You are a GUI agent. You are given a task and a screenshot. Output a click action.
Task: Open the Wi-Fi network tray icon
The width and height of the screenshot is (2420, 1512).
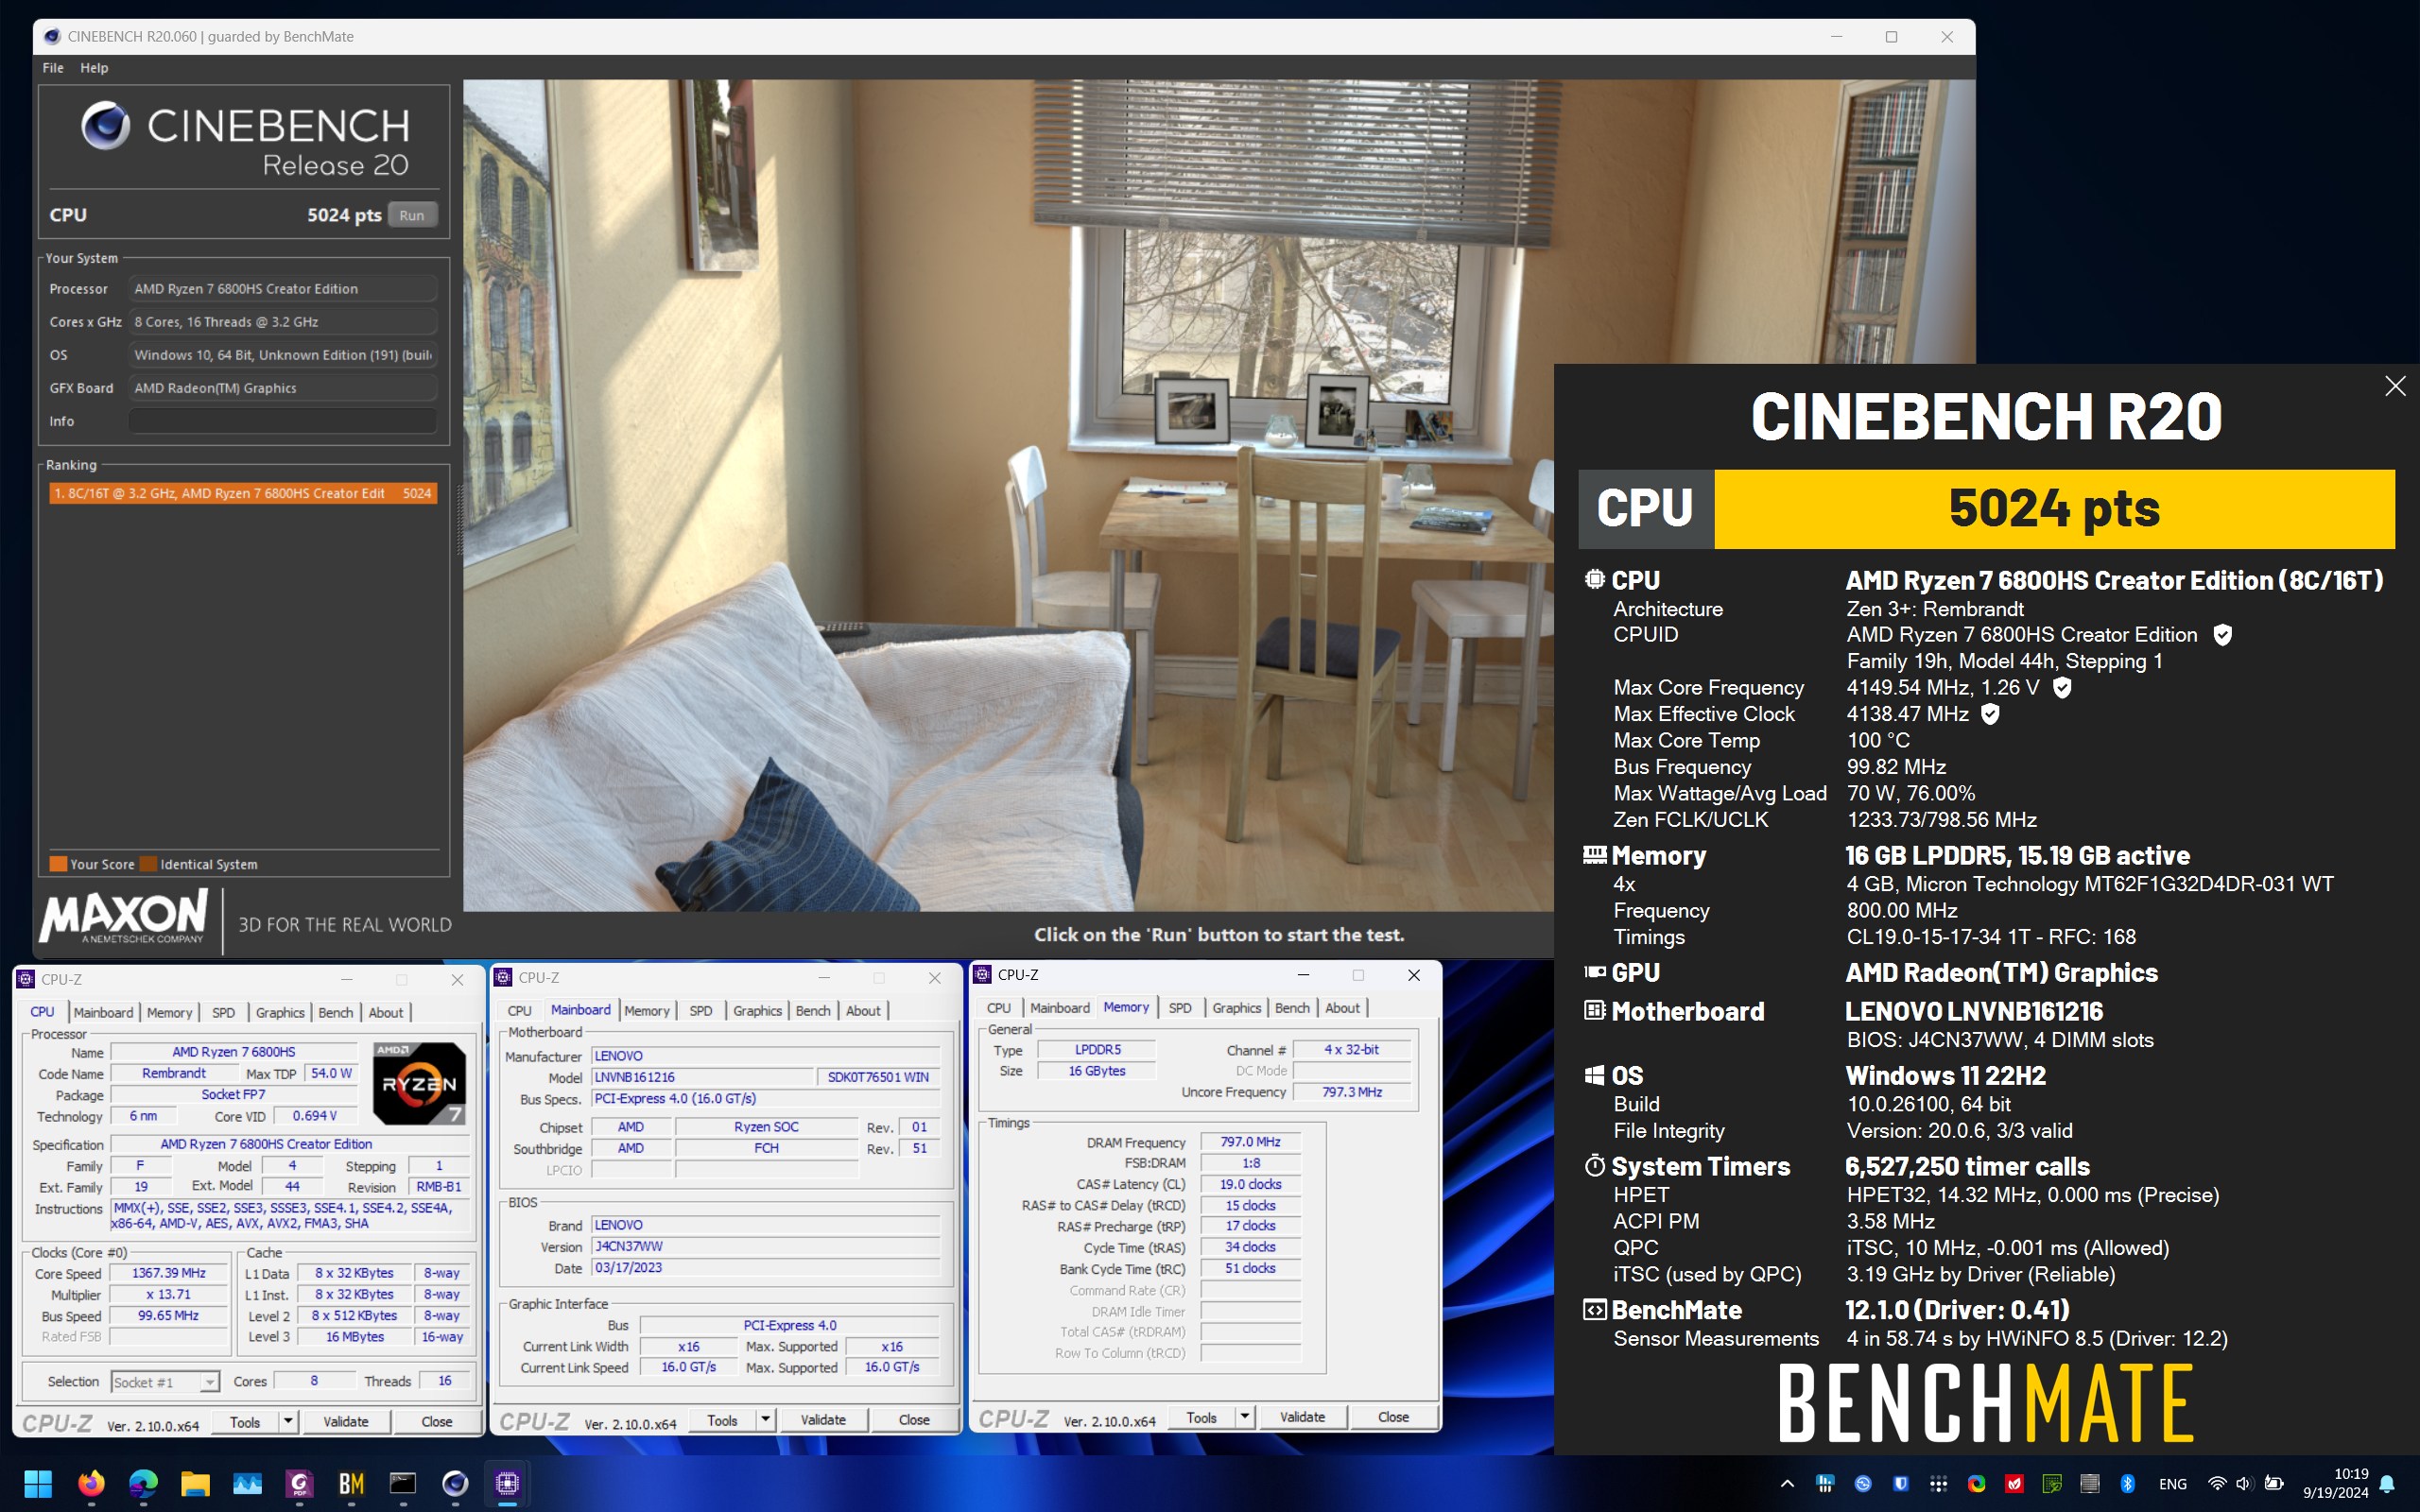pos(2216,1484)
